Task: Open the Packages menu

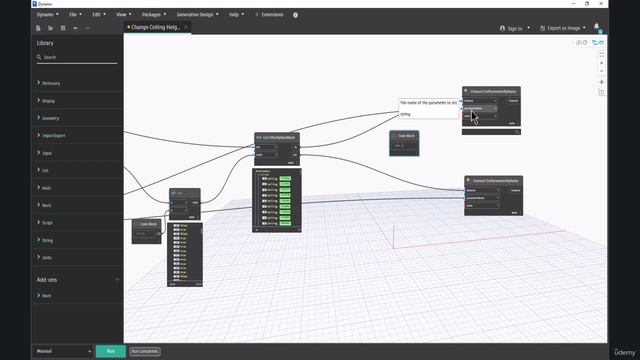Action: pos(154,15)
